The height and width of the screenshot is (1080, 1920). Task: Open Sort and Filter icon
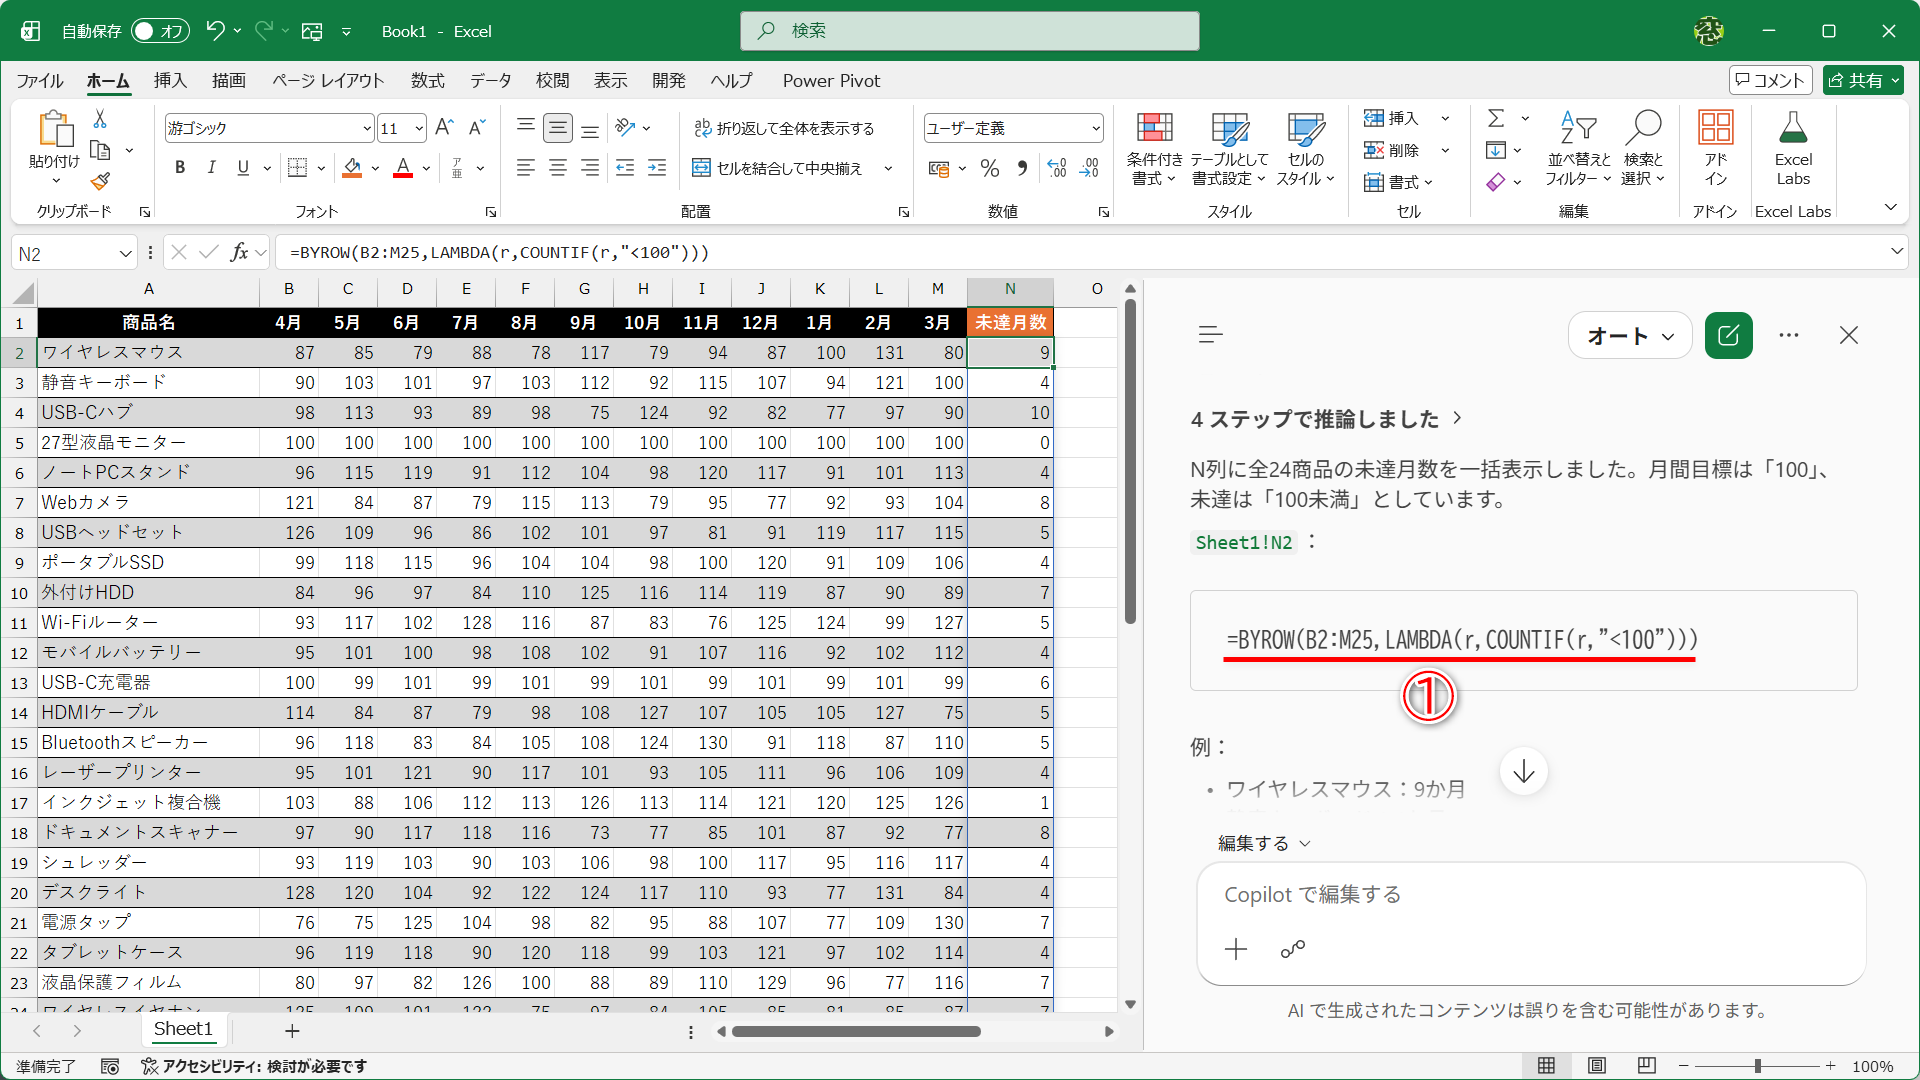coord(1578,150)
